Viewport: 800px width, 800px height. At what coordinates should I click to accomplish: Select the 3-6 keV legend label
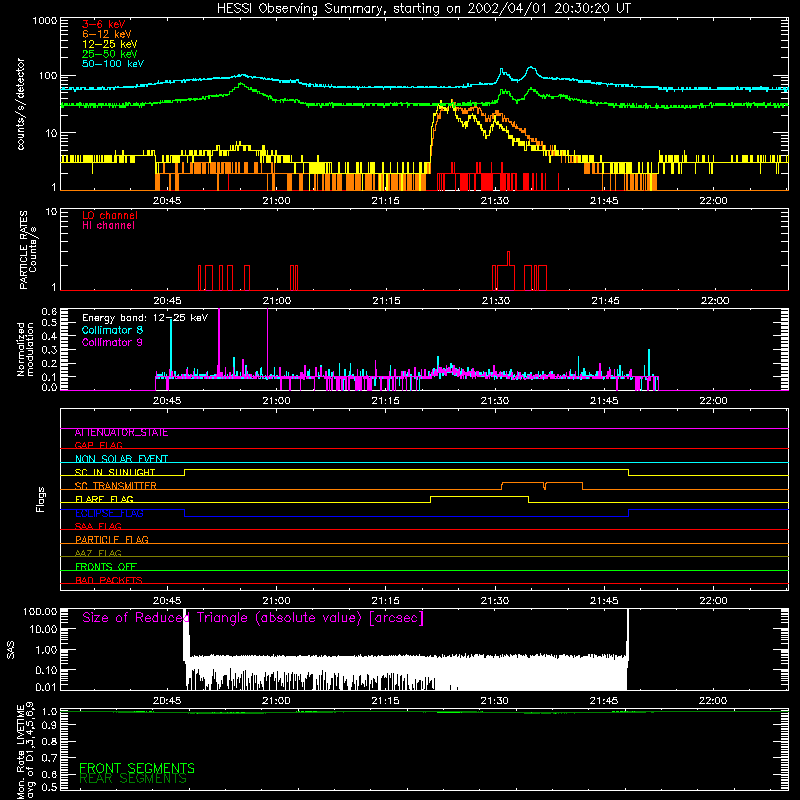[x=104, y=24]
